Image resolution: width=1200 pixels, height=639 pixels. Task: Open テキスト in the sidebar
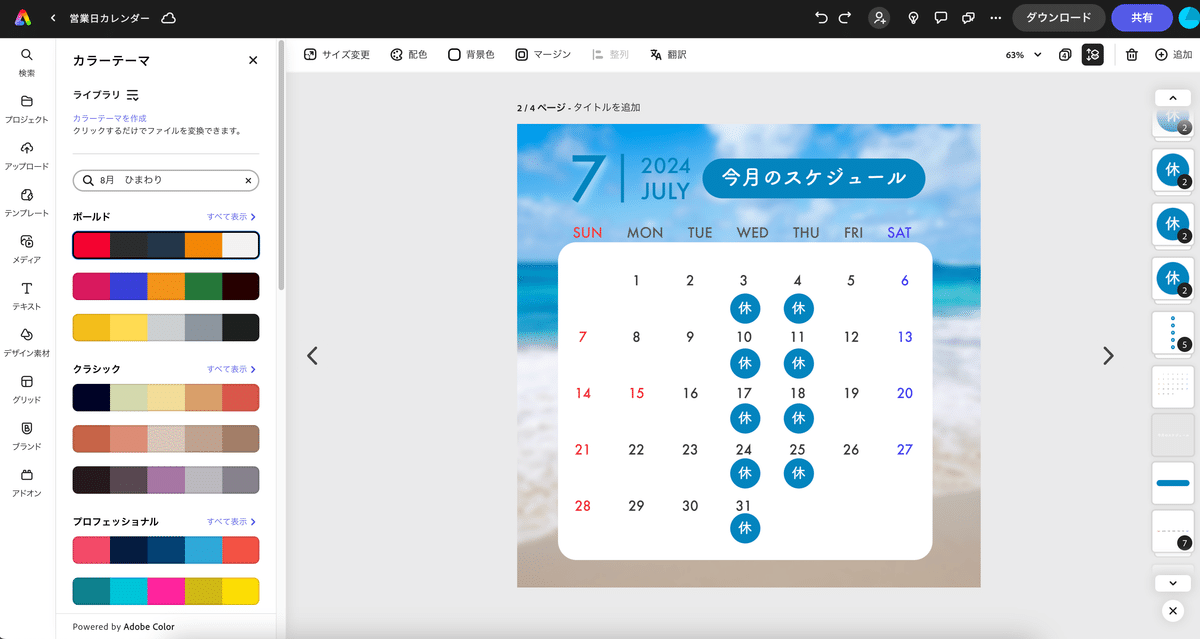27,295
